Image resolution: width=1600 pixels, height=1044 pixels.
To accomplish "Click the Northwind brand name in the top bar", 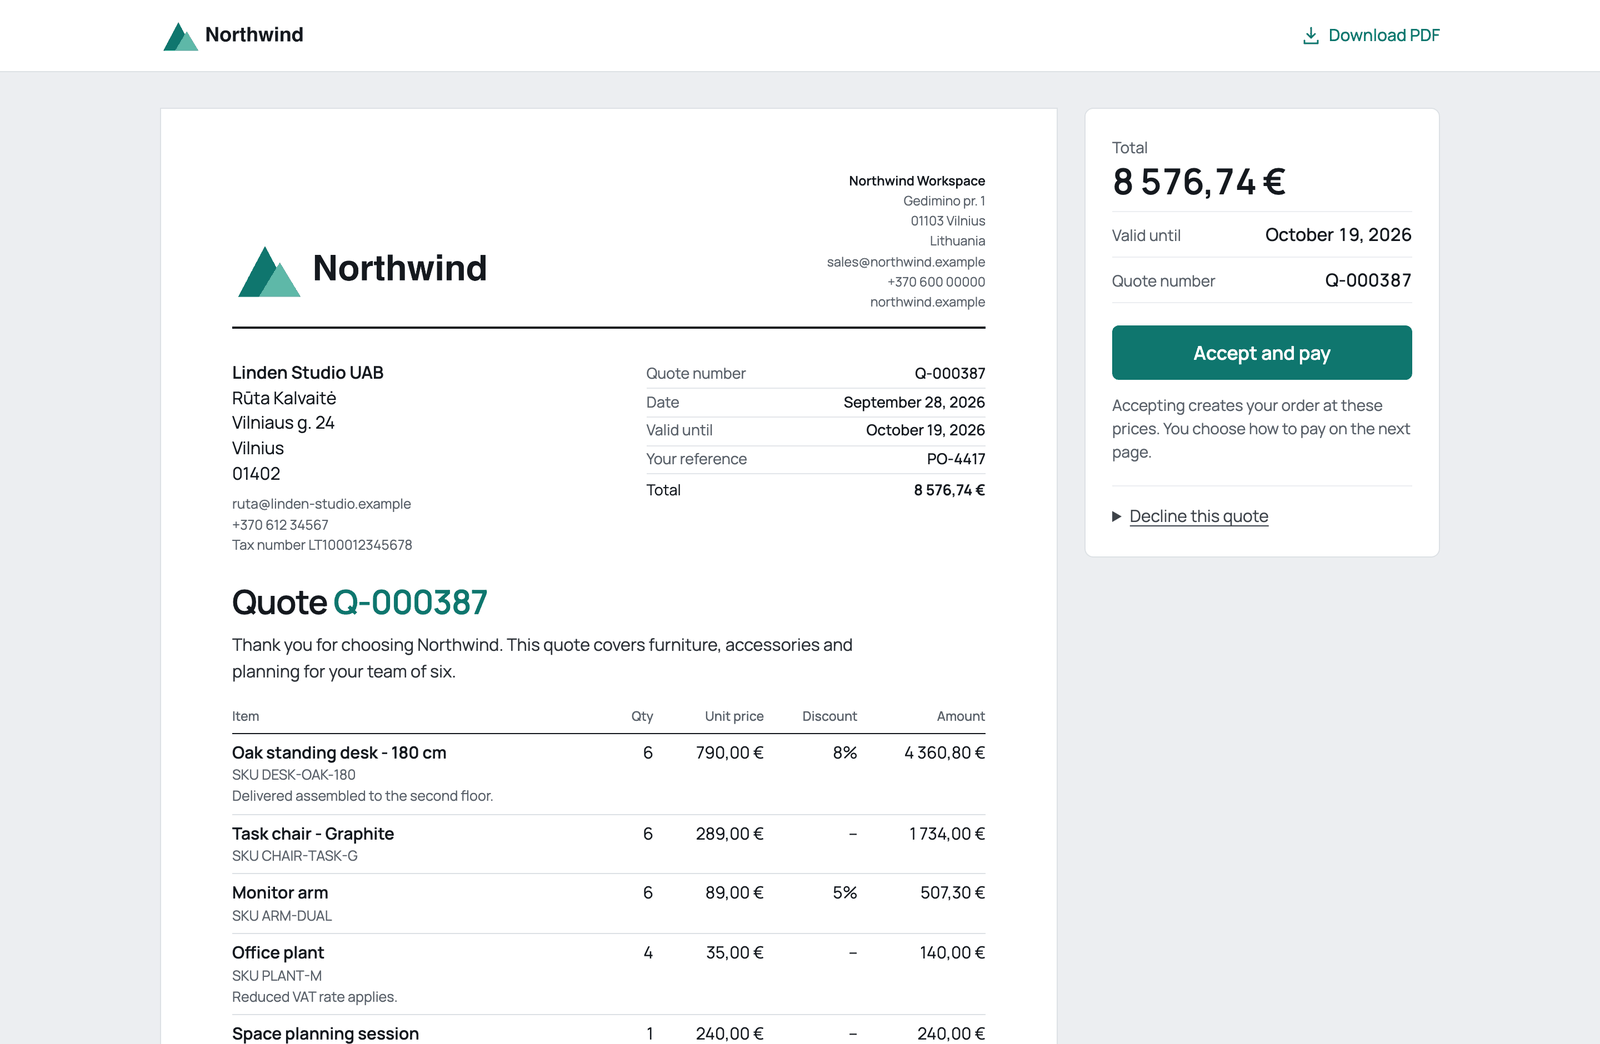I will 254,35.
